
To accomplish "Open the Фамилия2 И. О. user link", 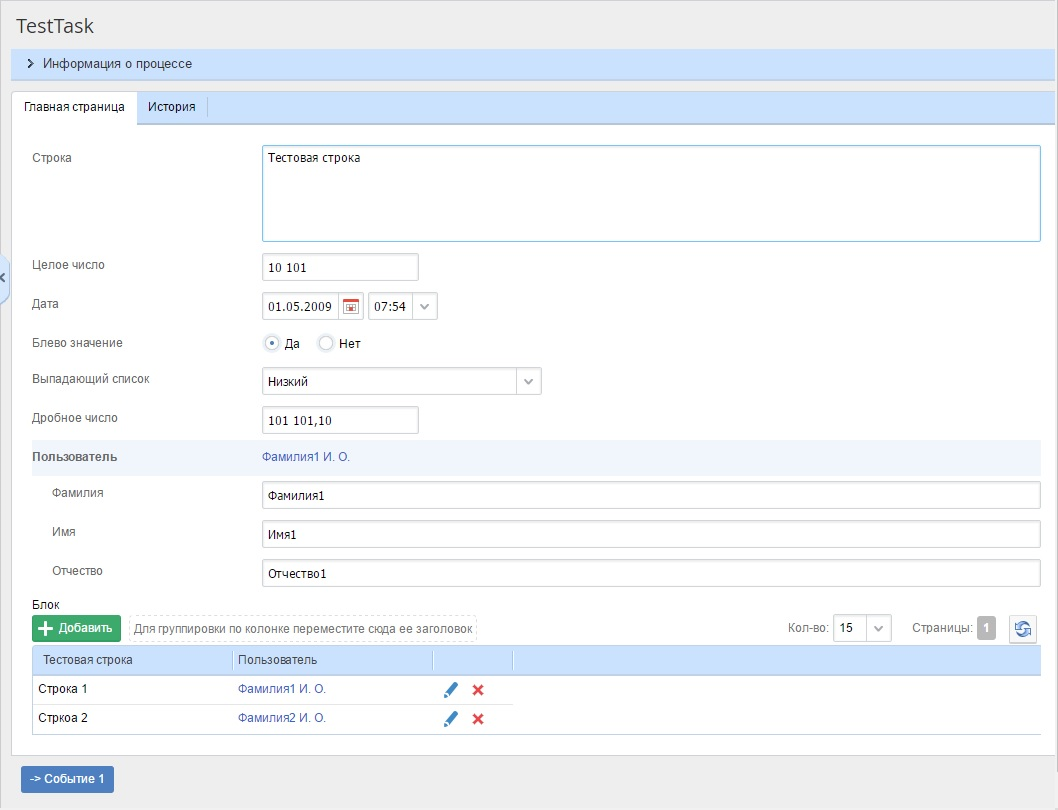I will pyautogui.click(x=282, y=718).
